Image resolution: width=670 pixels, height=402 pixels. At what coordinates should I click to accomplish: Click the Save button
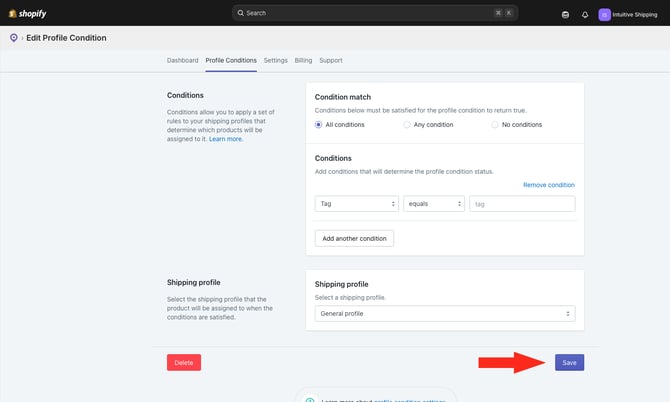click(569, 362)
